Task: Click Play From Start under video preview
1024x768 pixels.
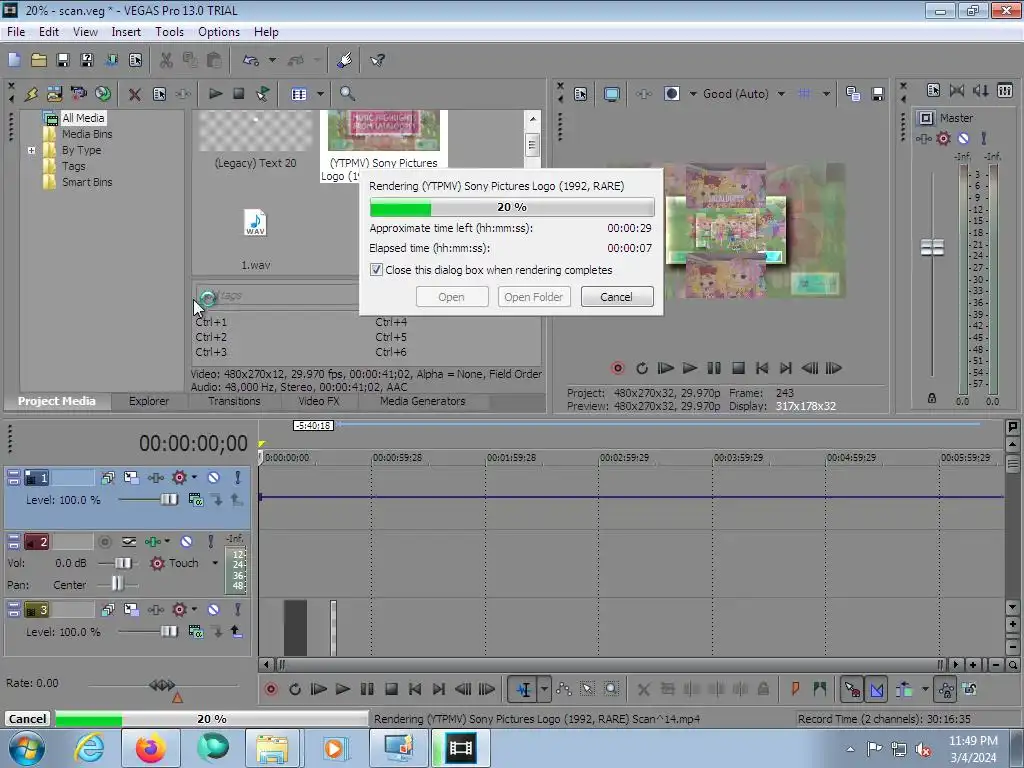Action: coord(665,368)
